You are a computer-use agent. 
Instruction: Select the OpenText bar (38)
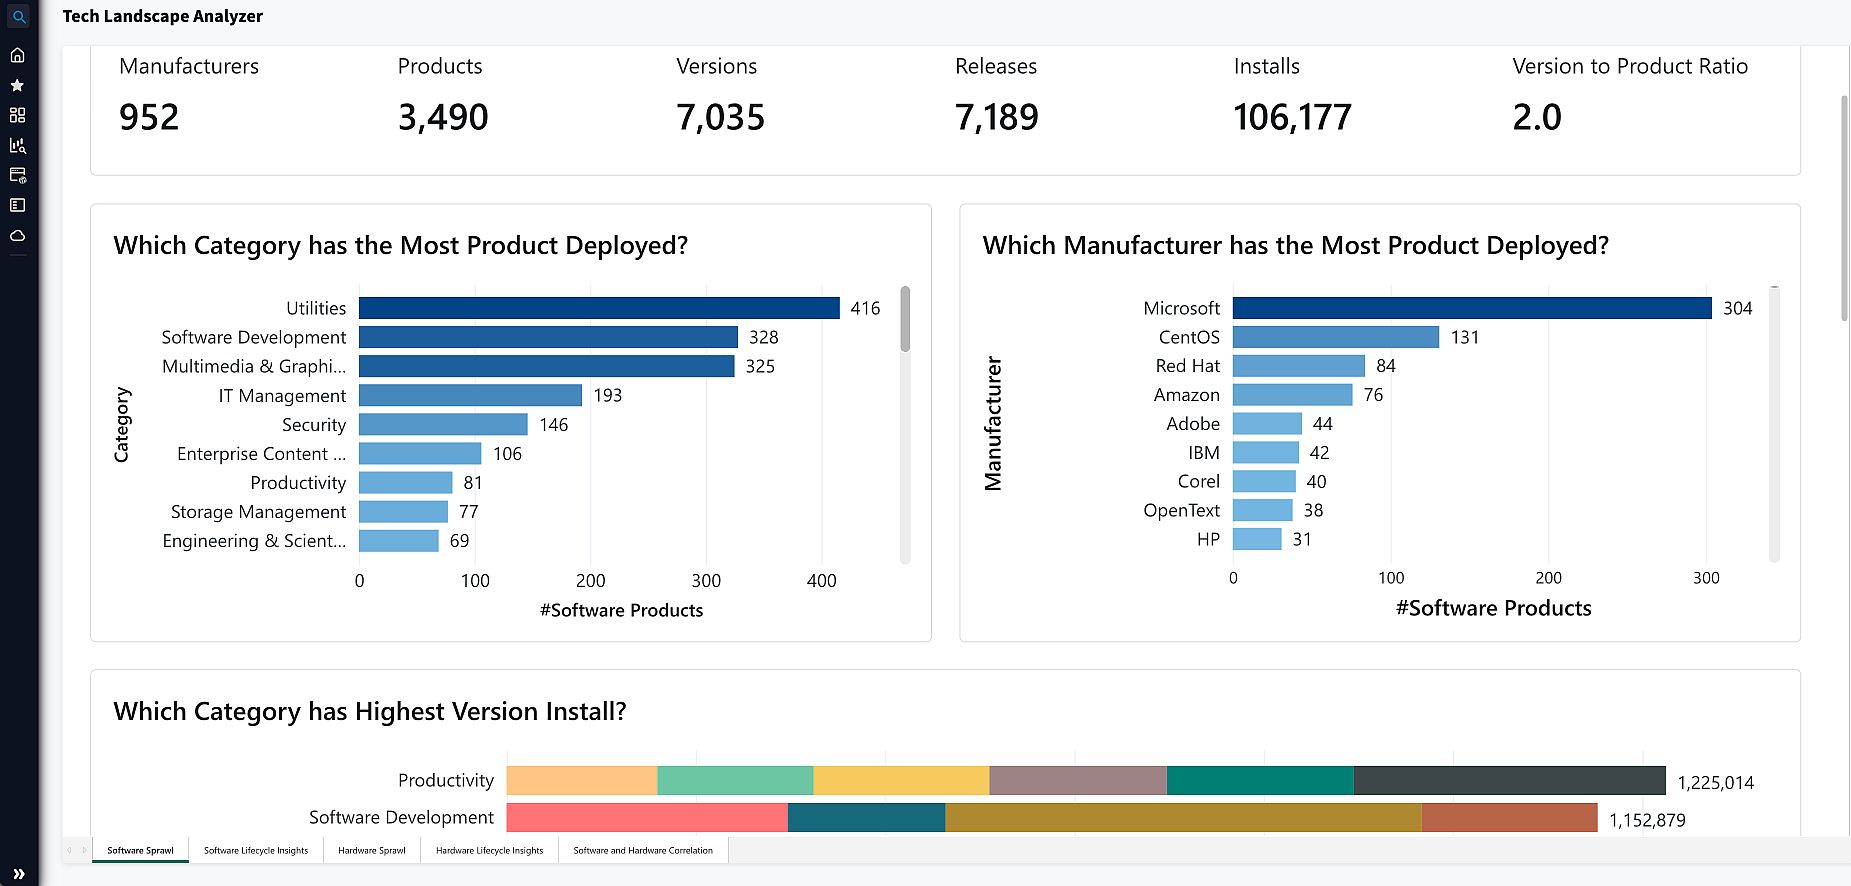[x=1263, y=510]
